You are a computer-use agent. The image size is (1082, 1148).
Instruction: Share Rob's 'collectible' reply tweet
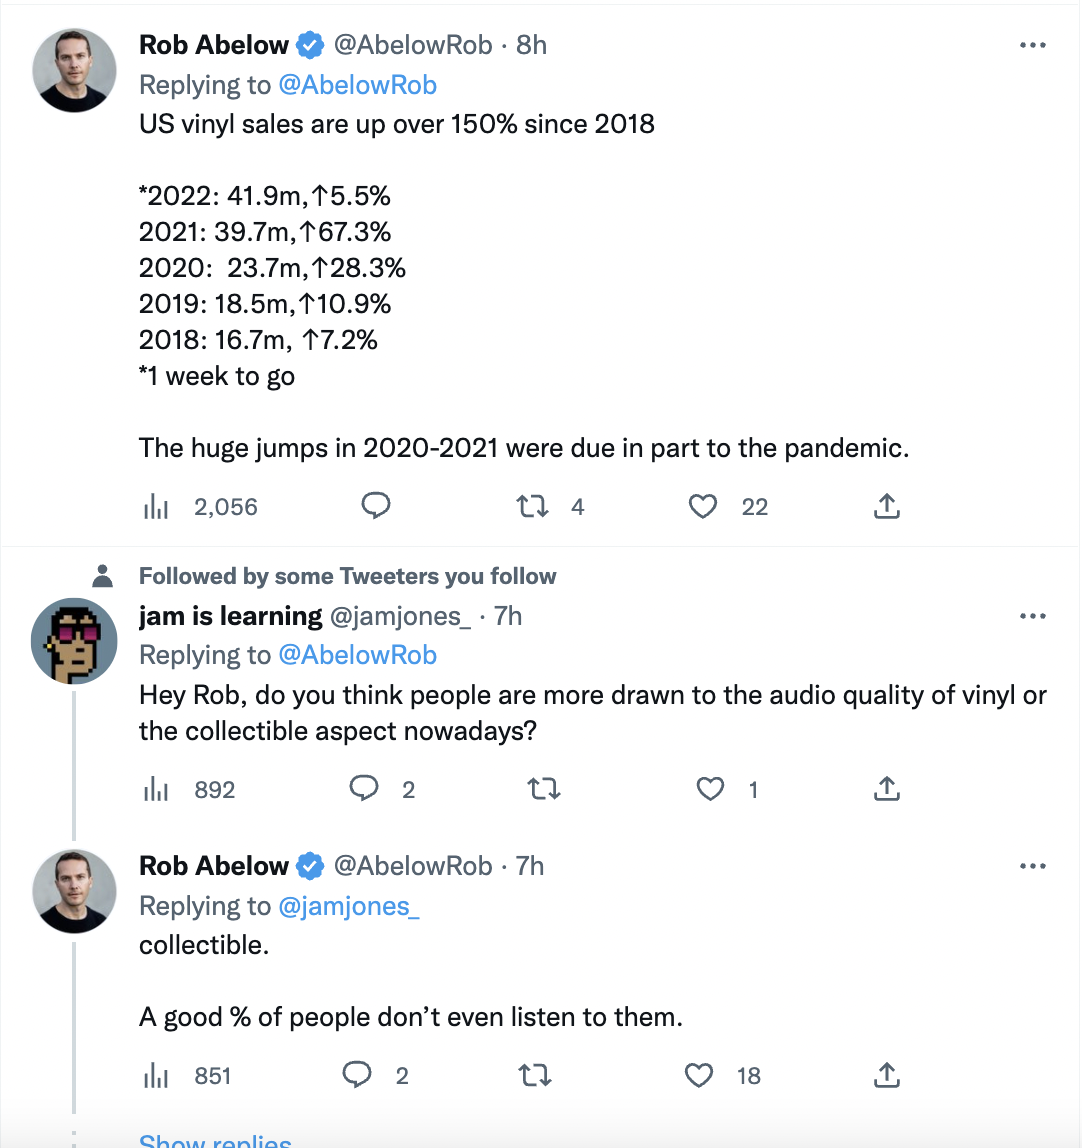click(x=886, y=1075)
